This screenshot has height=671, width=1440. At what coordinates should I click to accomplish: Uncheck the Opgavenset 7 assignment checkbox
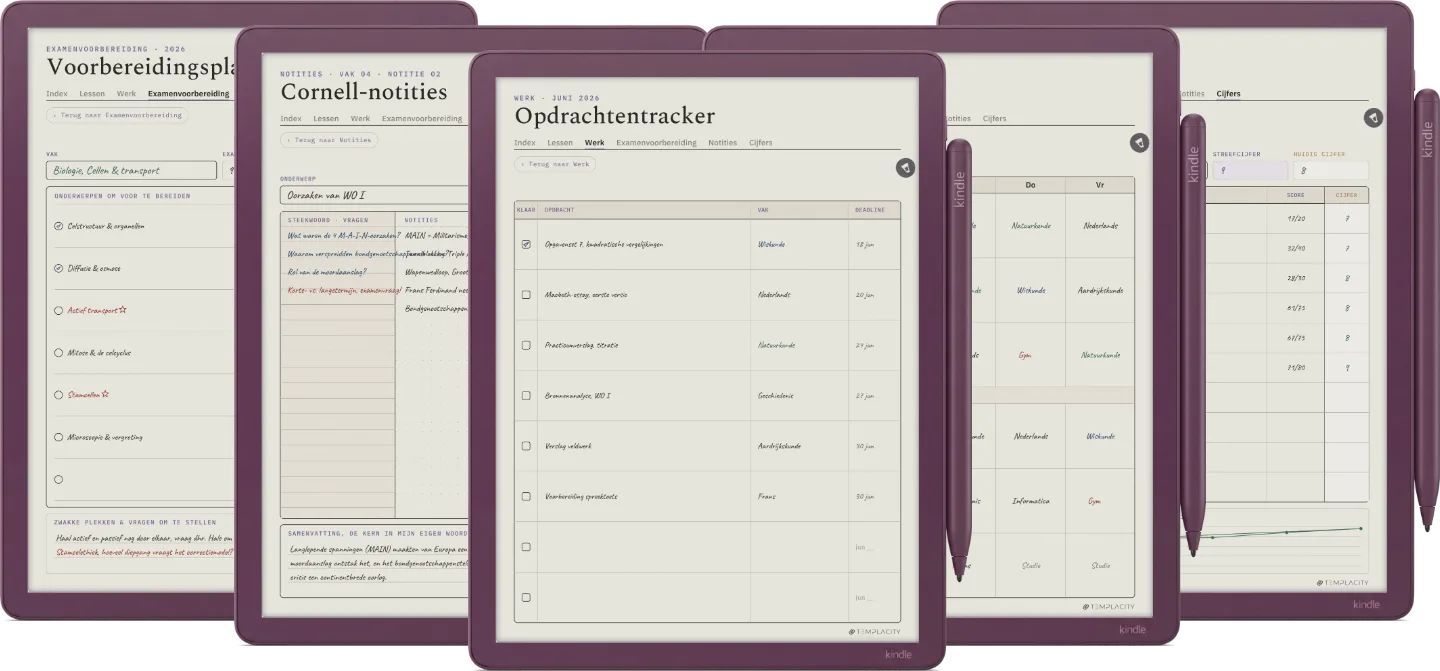coord(526,244)
